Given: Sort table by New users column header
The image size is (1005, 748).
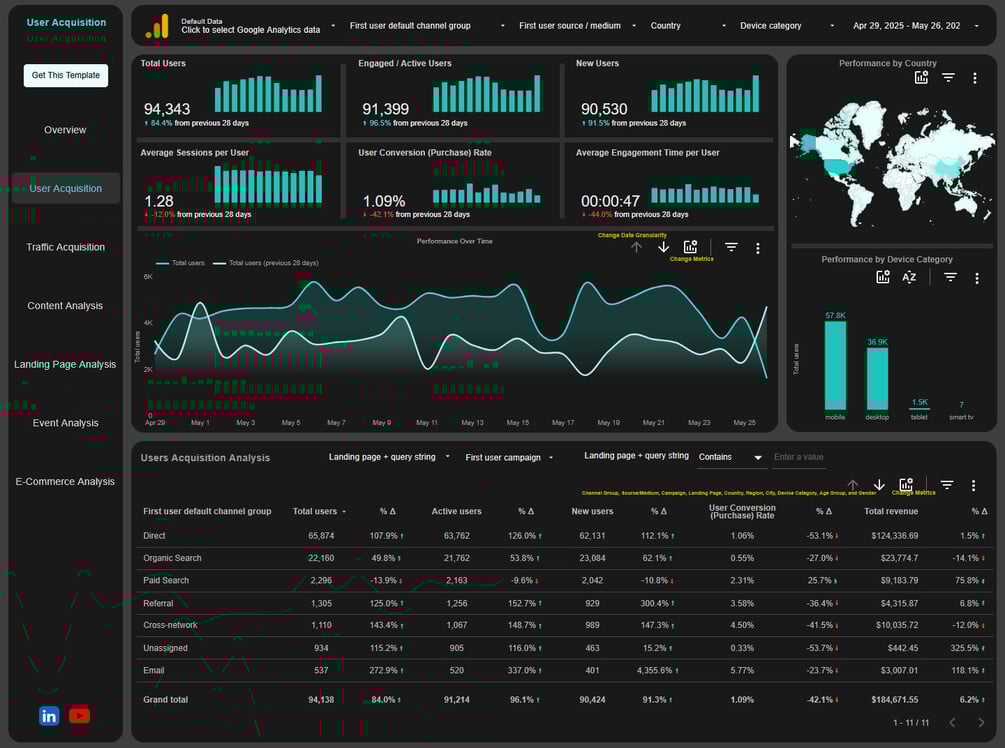Looking at the screenshot, I should 592,511.
